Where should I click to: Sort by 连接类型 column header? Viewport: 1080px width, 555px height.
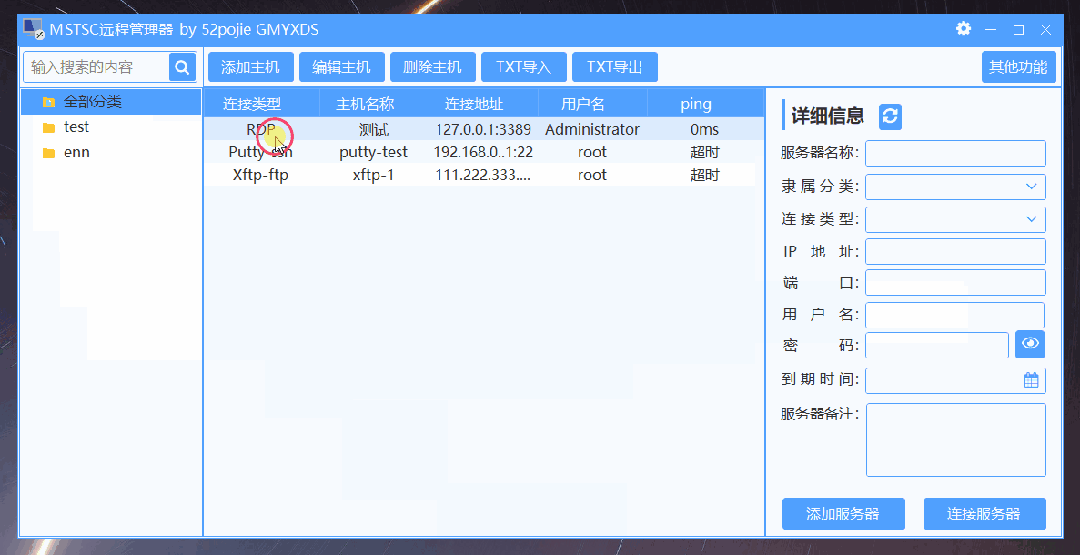(252, 104)
